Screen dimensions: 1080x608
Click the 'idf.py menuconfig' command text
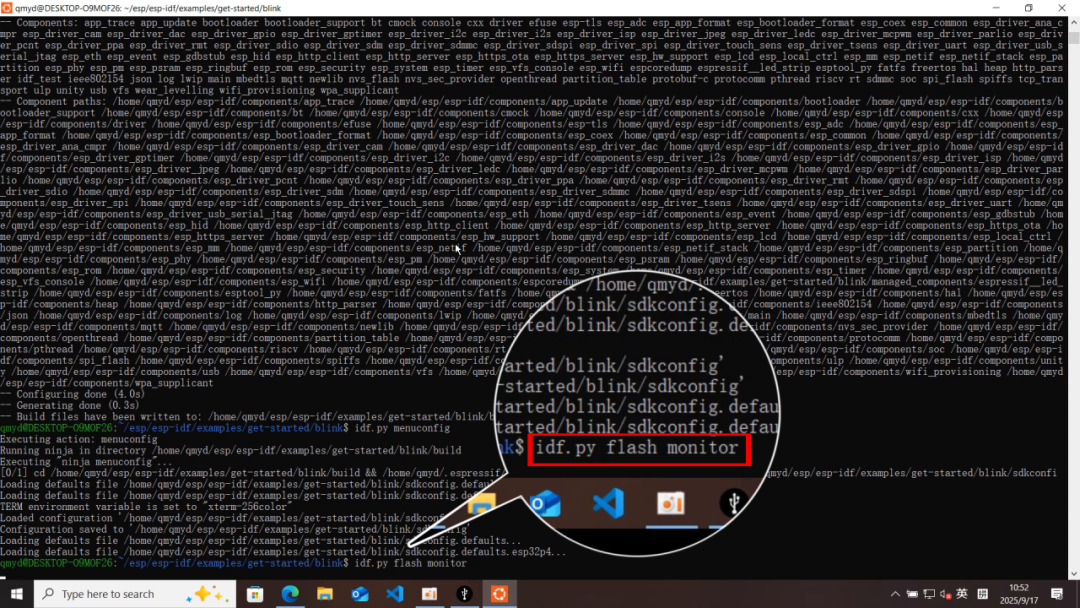(402, 428)
